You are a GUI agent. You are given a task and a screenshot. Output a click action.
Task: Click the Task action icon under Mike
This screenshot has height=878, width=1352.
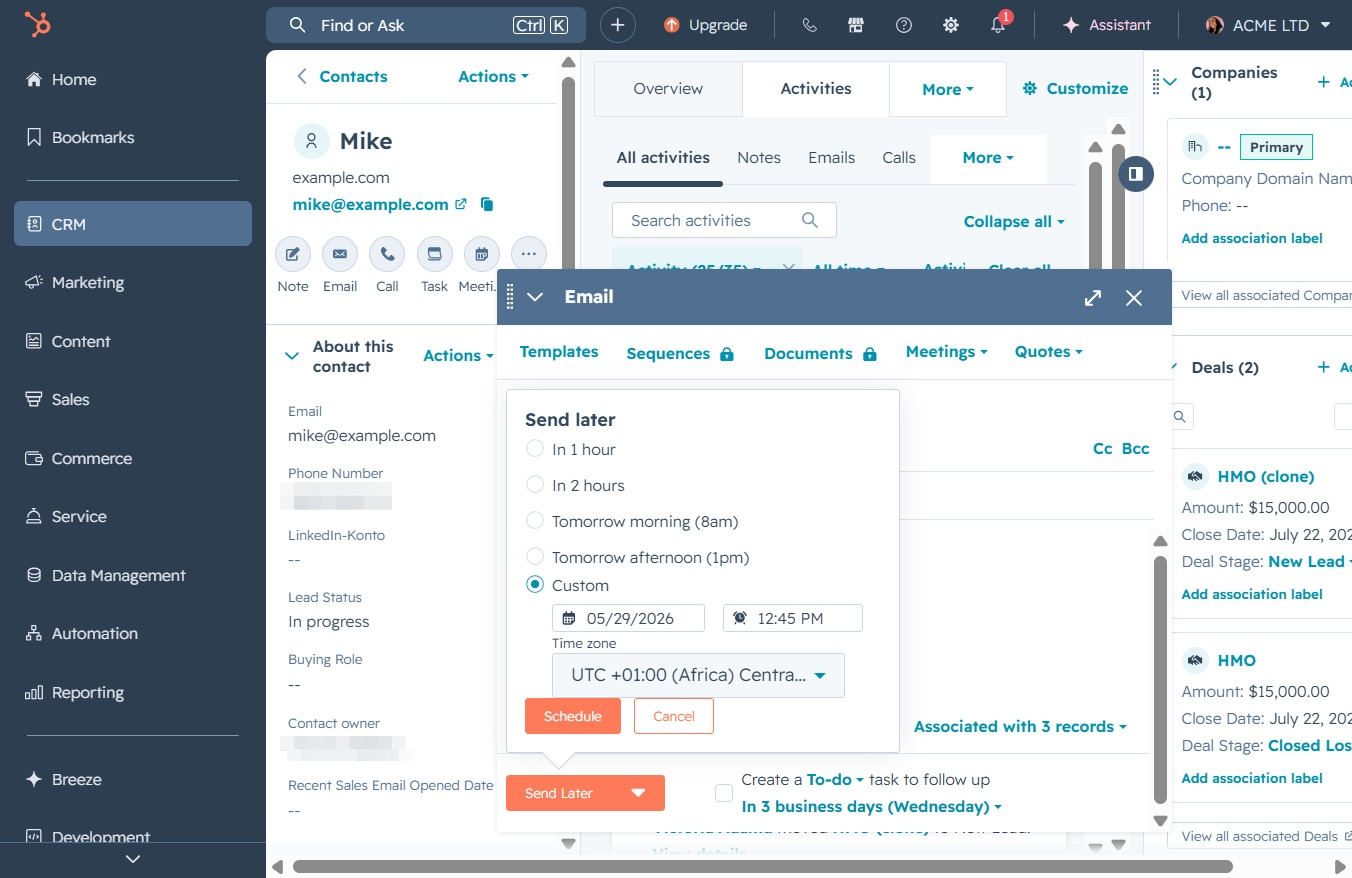tap(434, 254)
